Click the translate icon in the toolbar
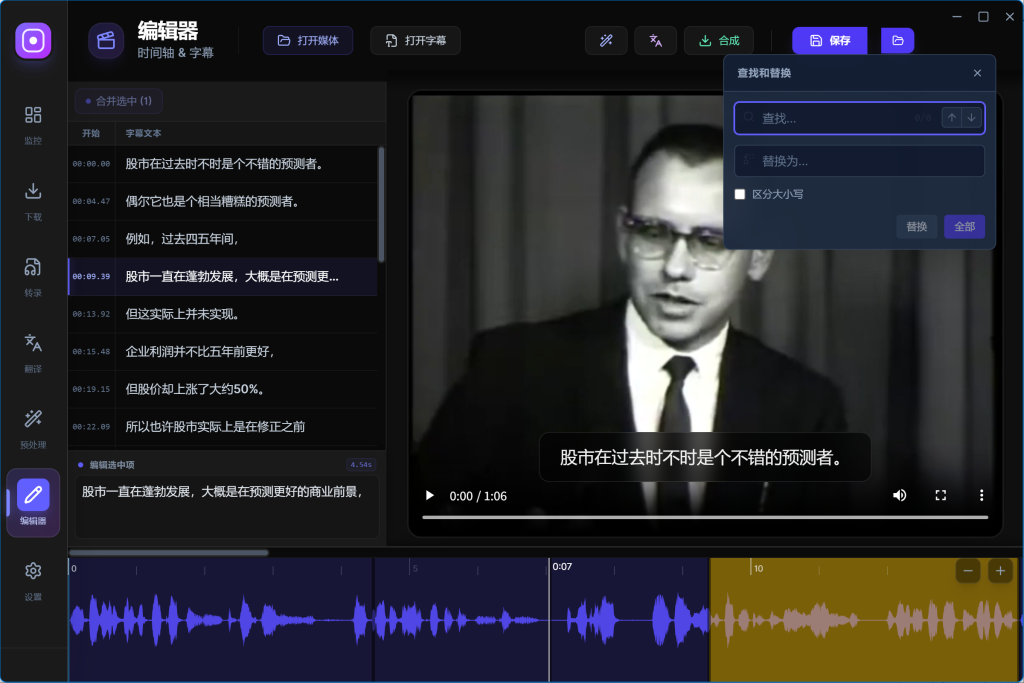1024x683 pixels. (x=655, y=40)
